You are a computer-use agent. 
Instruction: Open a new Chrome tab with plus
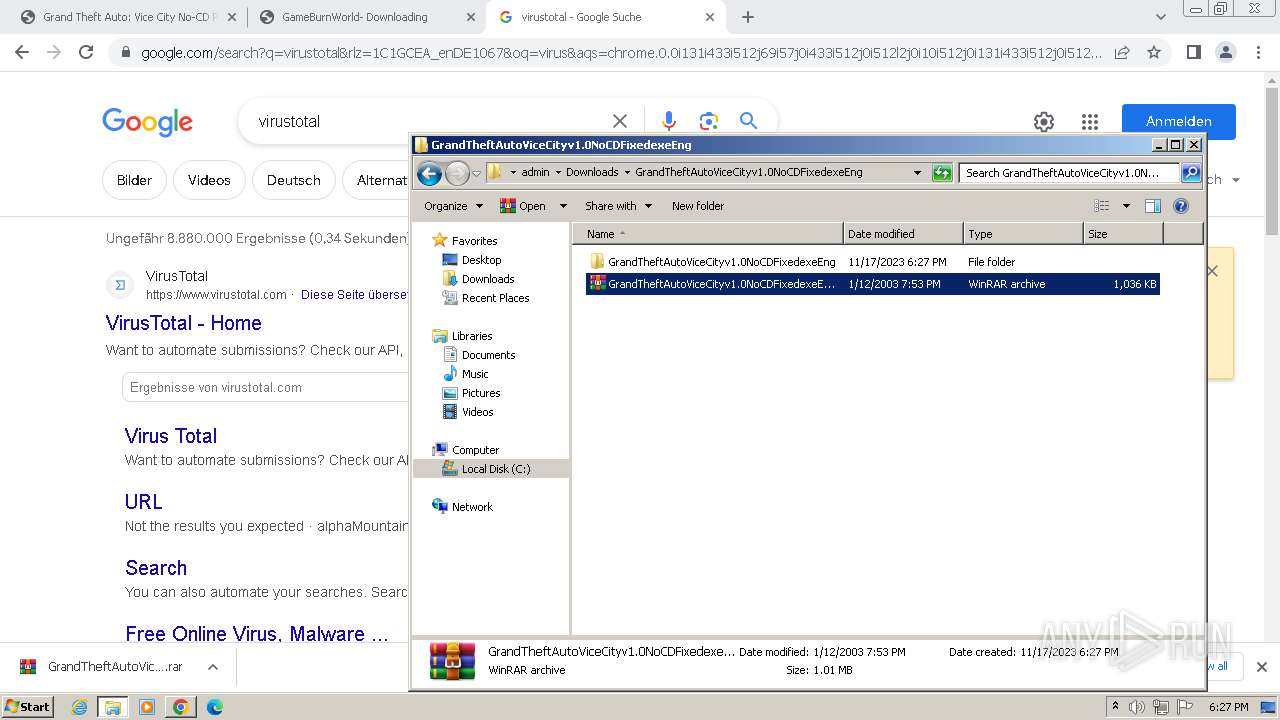click(x=747, y=17)
